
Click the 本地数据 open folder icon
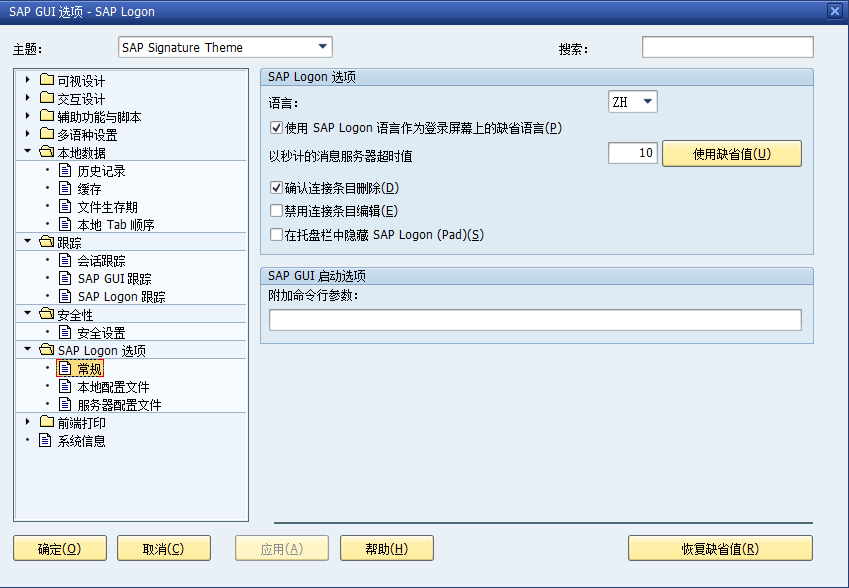point(47,152)
